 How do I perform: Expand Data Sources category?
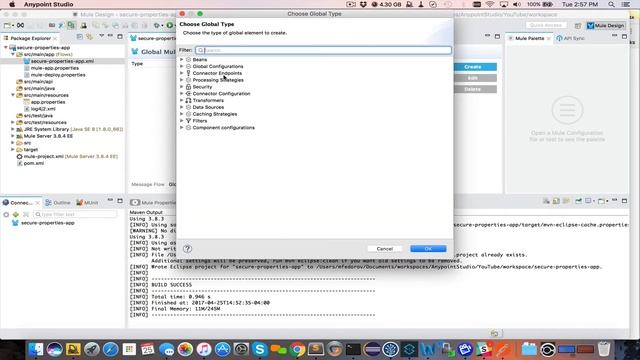point(182,107)
